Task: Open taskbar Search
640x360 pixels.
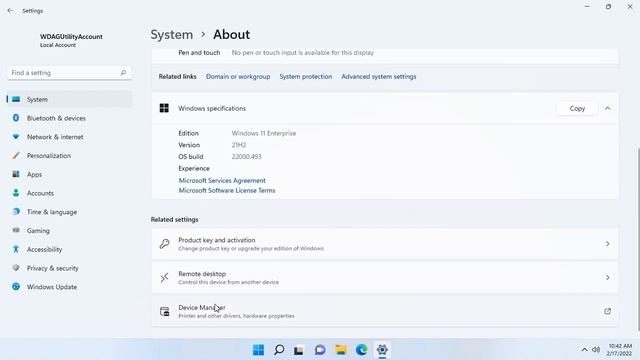Action: pos(279,350)
